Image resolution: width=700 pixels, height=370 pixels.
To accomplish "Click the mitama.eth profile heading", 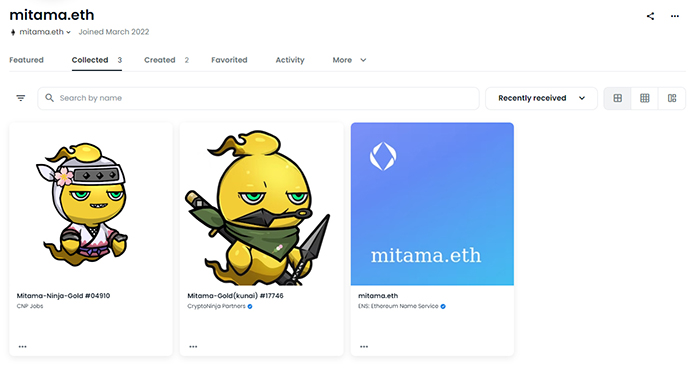I will pyautogui.click(x=52, y=15).
